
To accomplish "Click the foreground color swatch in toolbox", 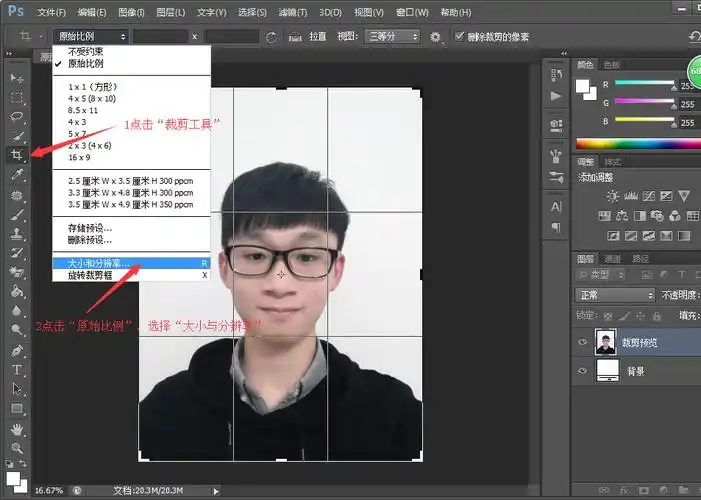I will click(x=13, y=479).
